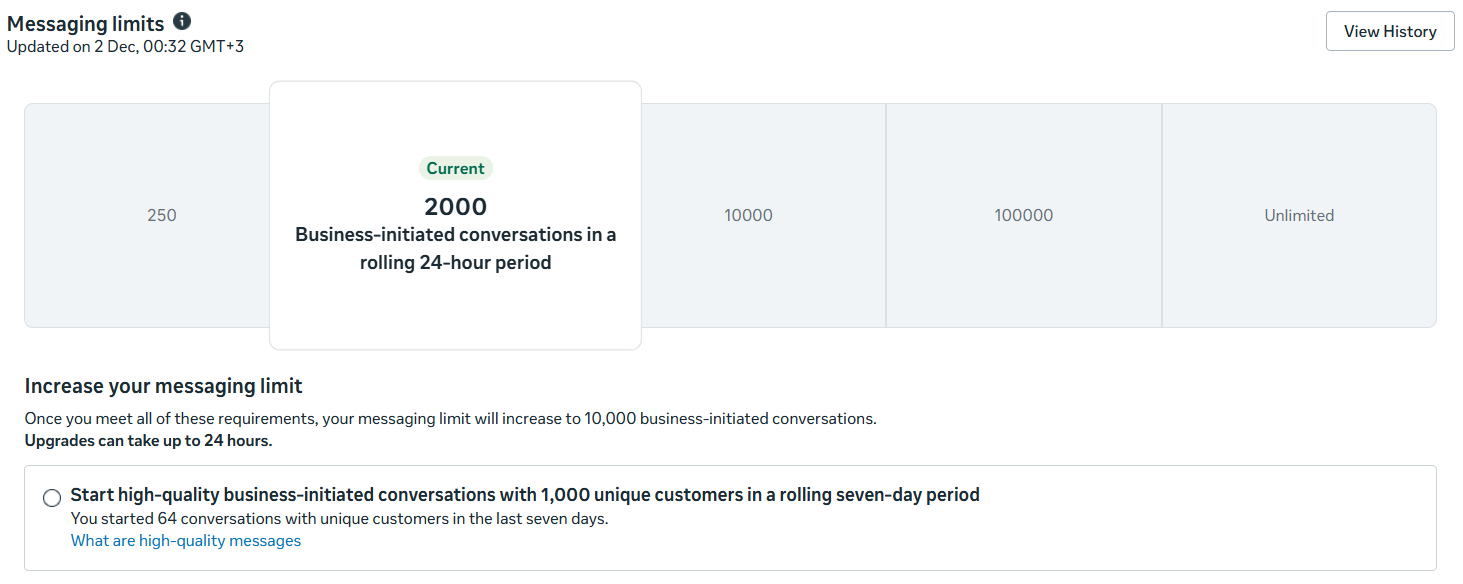1463x584 pixels.
Task: Click the green Current badge
Action: point(455,169)
